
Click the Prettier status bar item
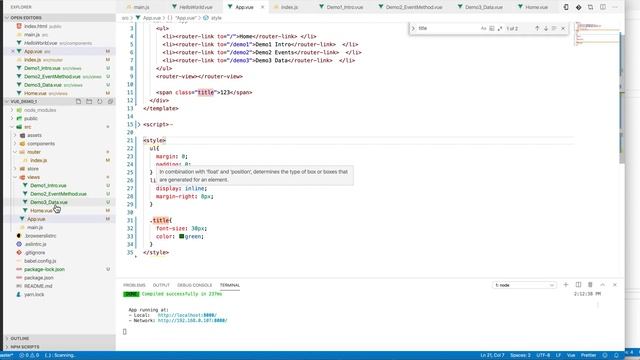589,355
